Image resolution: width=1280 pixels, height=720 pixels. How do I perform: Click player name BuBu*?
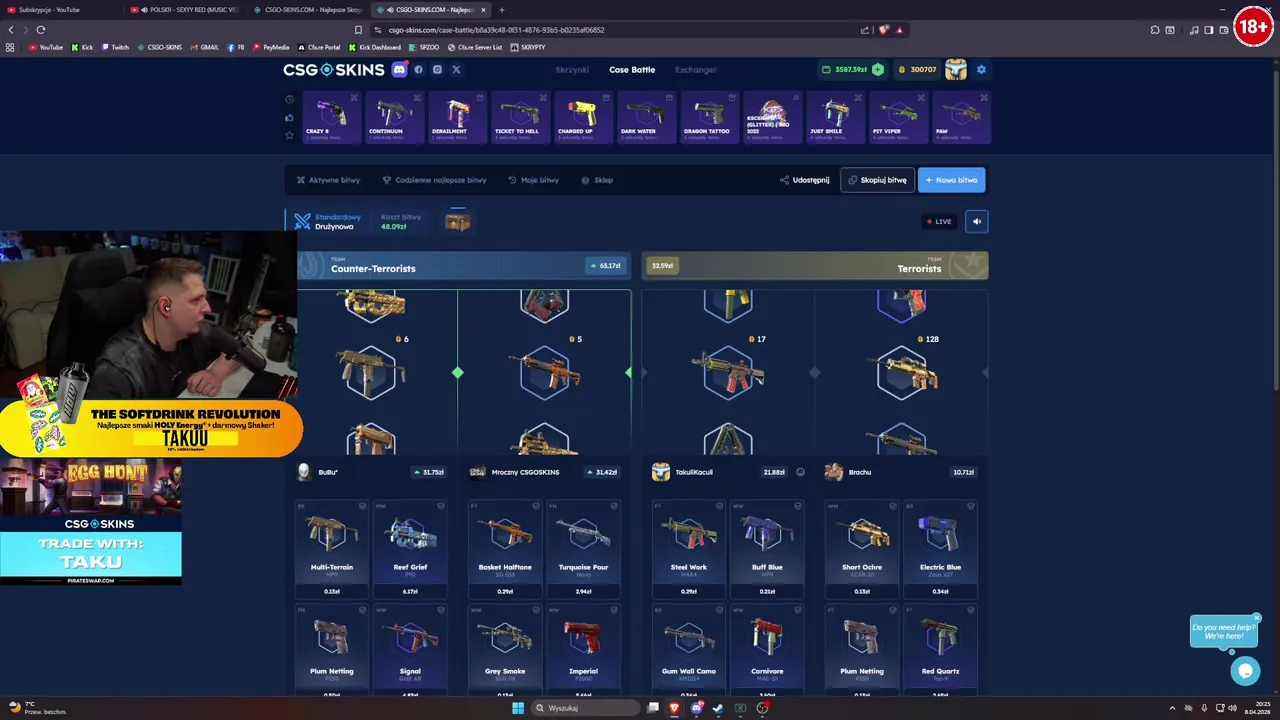[x=328, y=472]
